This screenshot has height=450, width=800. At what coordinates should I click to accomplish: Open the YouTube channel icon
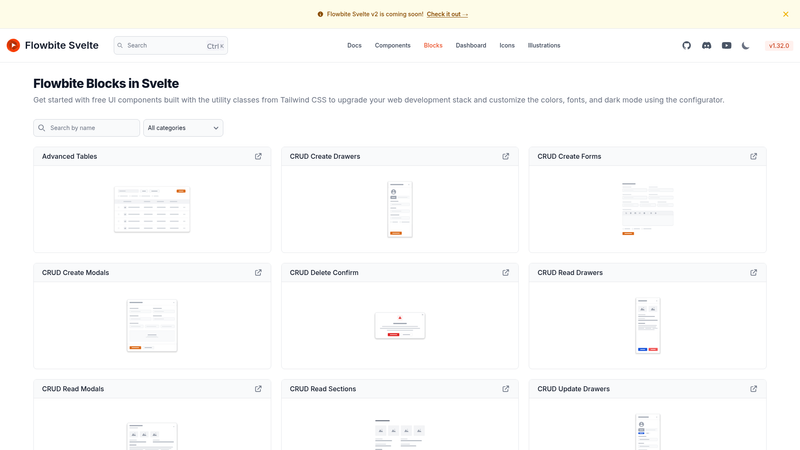click(x=727, y=45)
